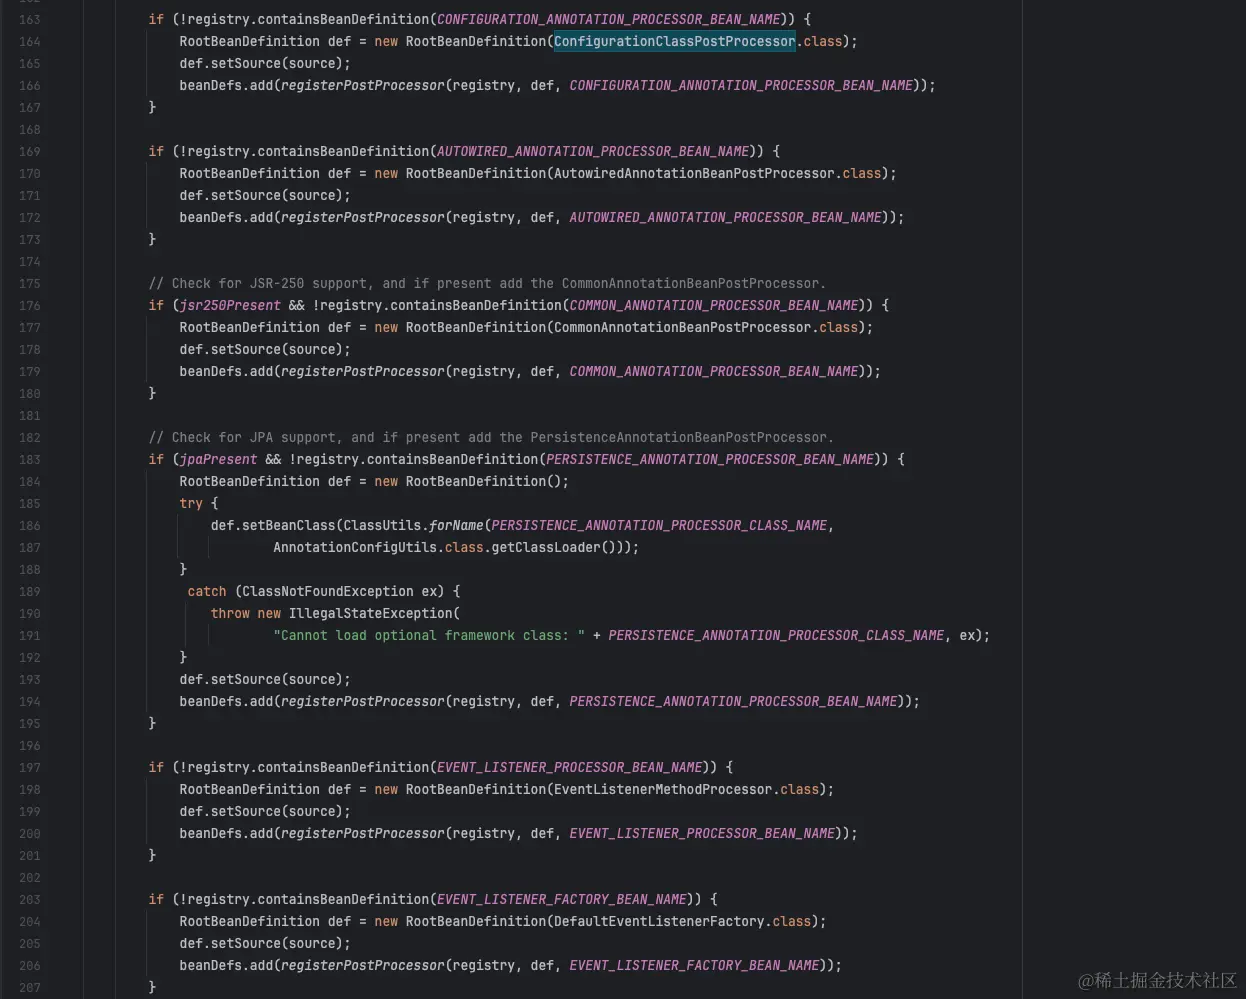1246x999 pixels.
Task: Click line number 169 in the gutter
Action: (x=29, y=151)
